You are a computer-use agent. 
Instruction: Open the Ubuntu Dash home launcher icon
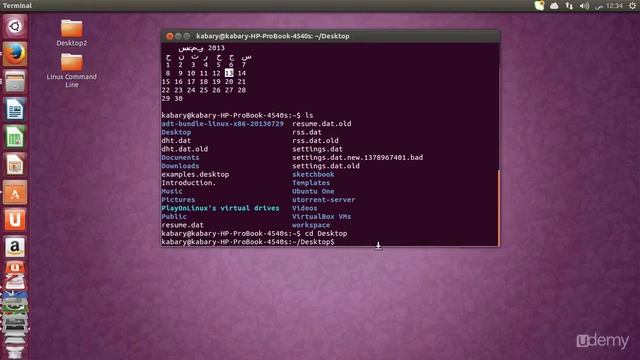pyautogui.click(x=15, y=27)
